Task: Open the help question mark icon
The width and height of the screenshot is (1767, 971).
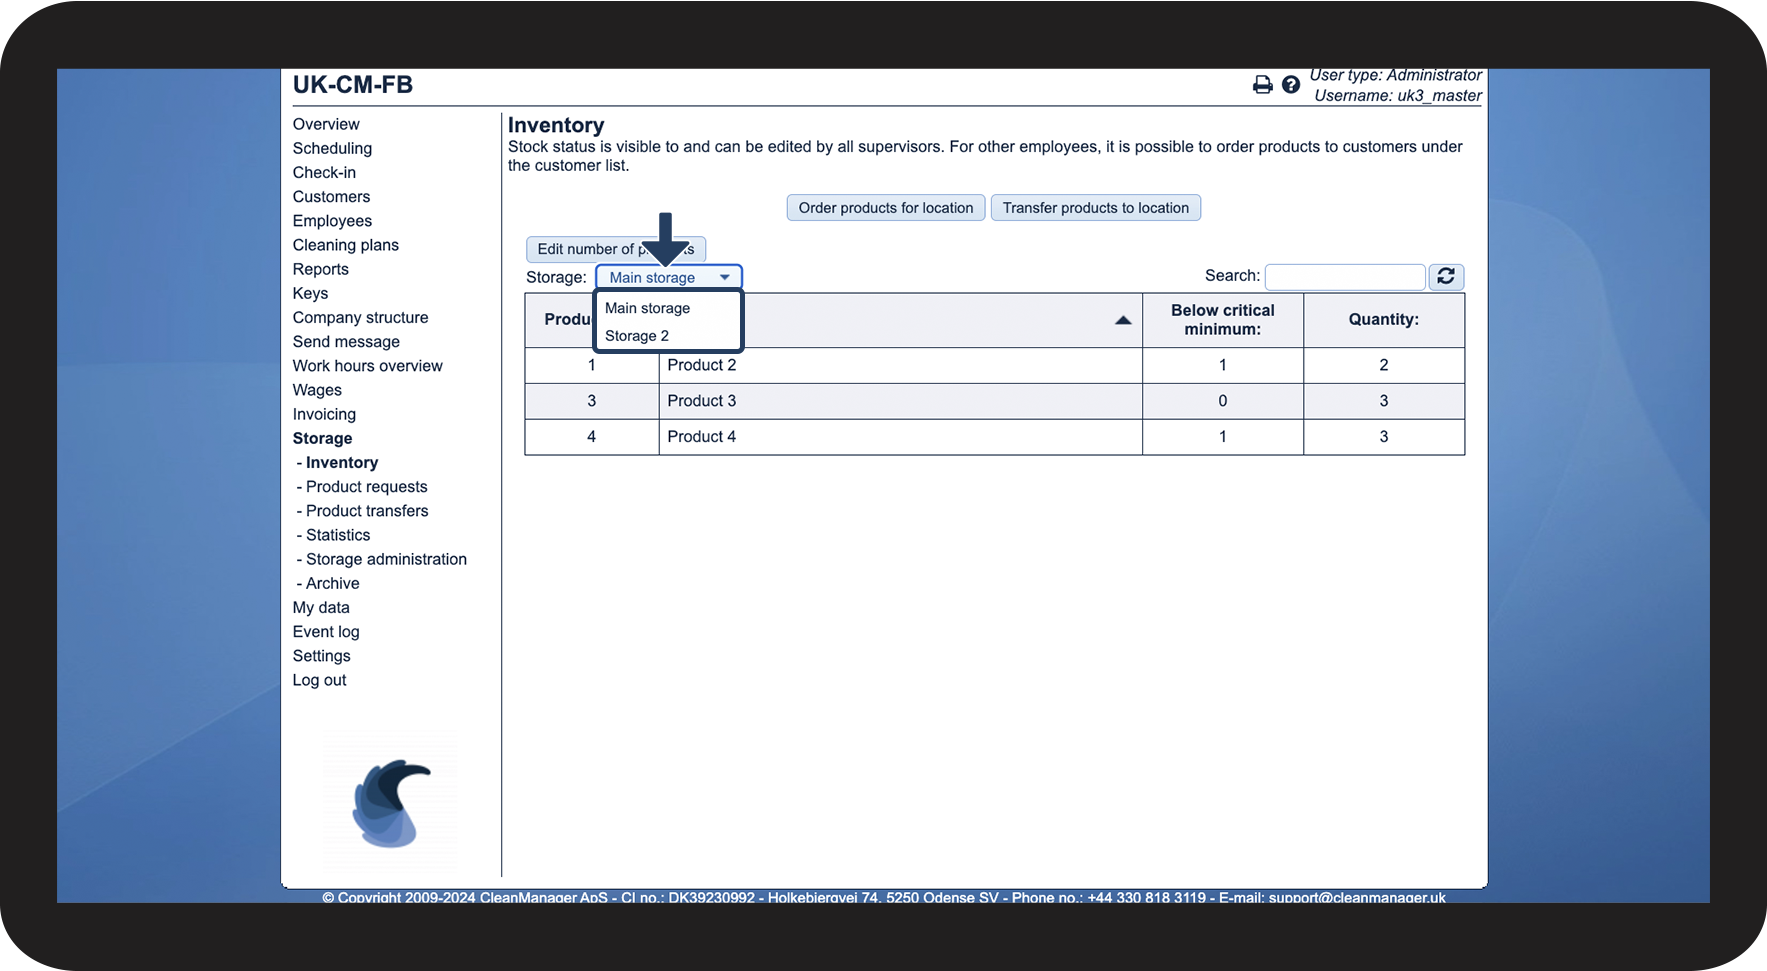Action: 1291,85
